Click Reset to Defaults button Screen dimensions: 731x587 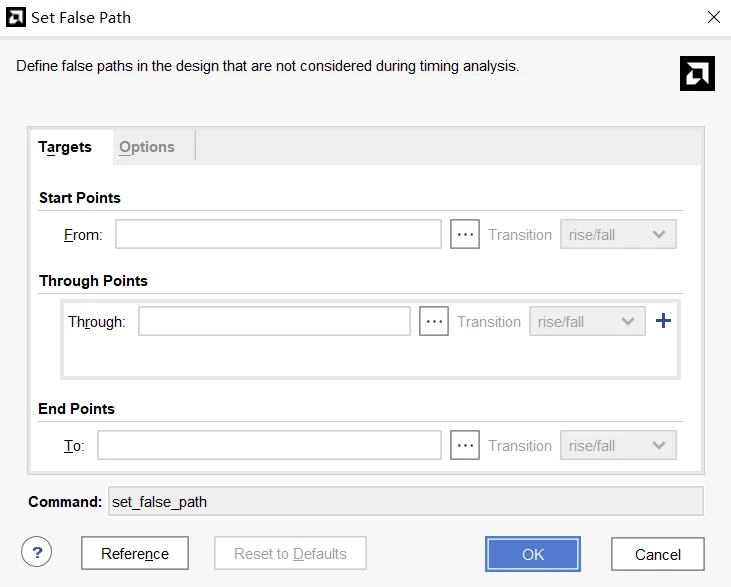point(290,554)
